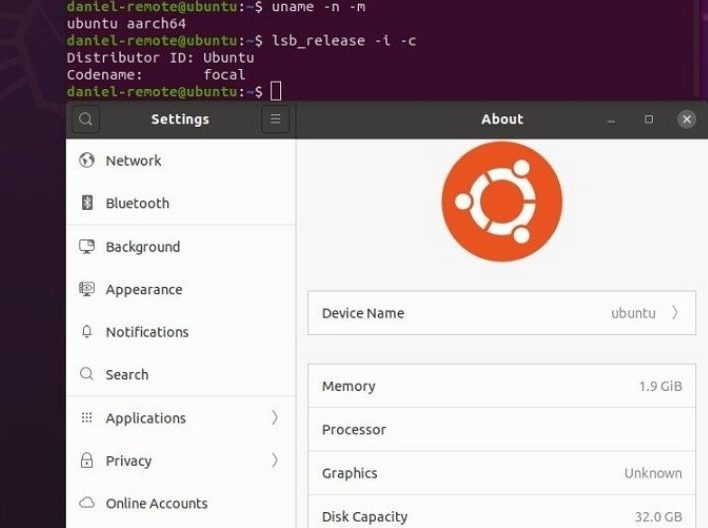Image resolution: width=708 pixels, height=528 pixels.
Task: Click the terminal cursor at the prompt
Action: point(275,91)
